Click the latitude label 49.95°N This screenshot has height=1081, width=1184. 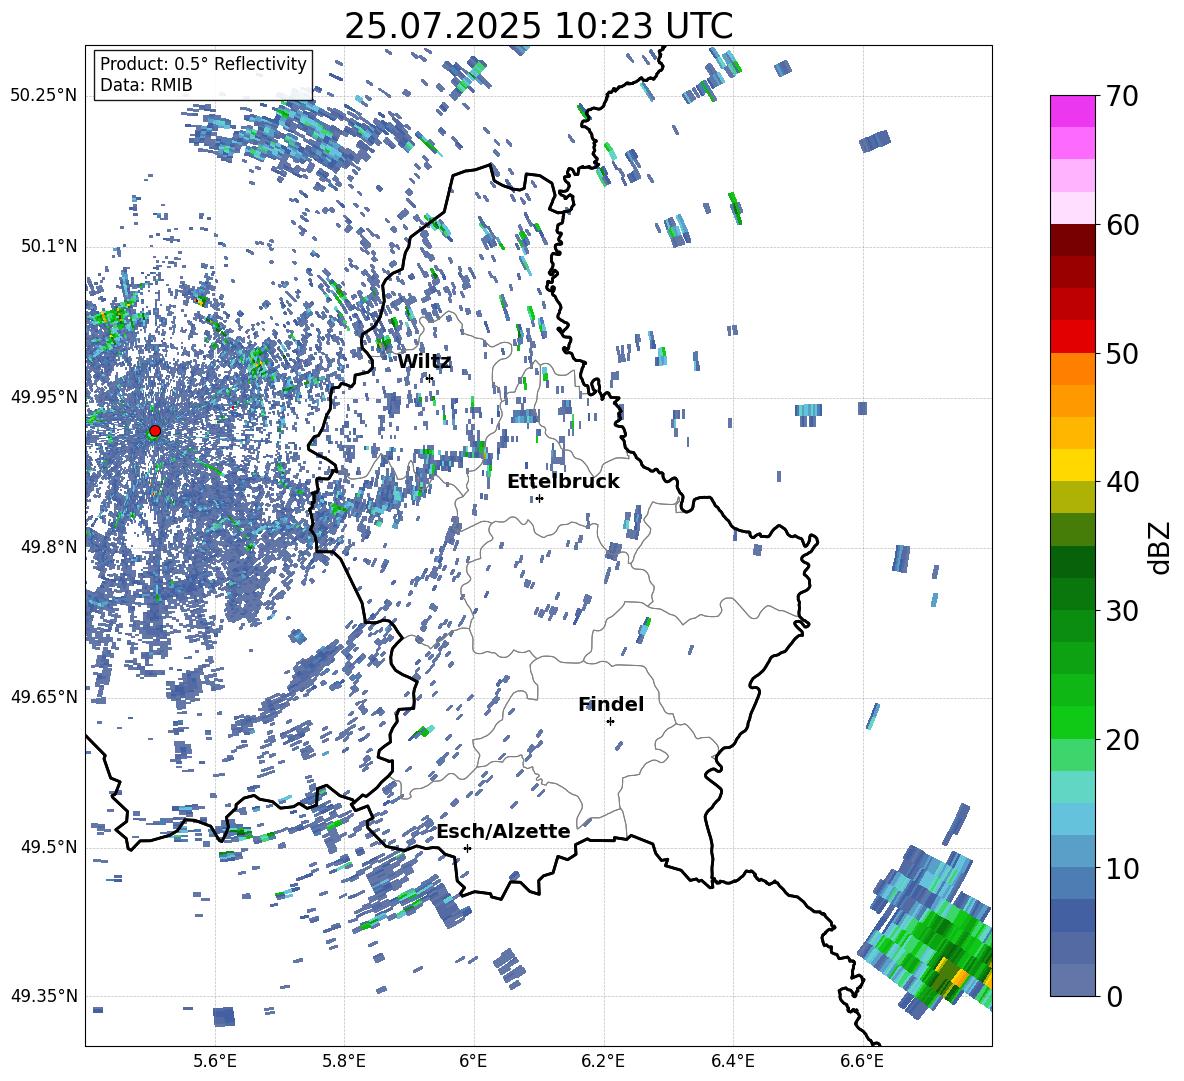(x=44, y=397)
